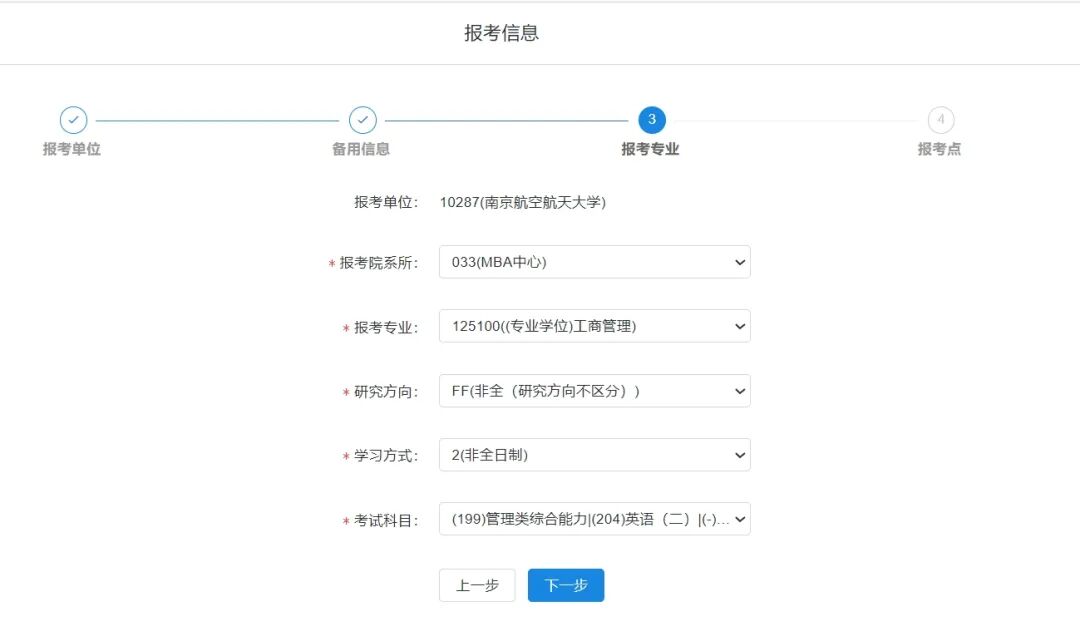The width and height of the screenshot is (1080, 641).
Task: Go to the 报考单位 step label
Action: tap(72, 149)
